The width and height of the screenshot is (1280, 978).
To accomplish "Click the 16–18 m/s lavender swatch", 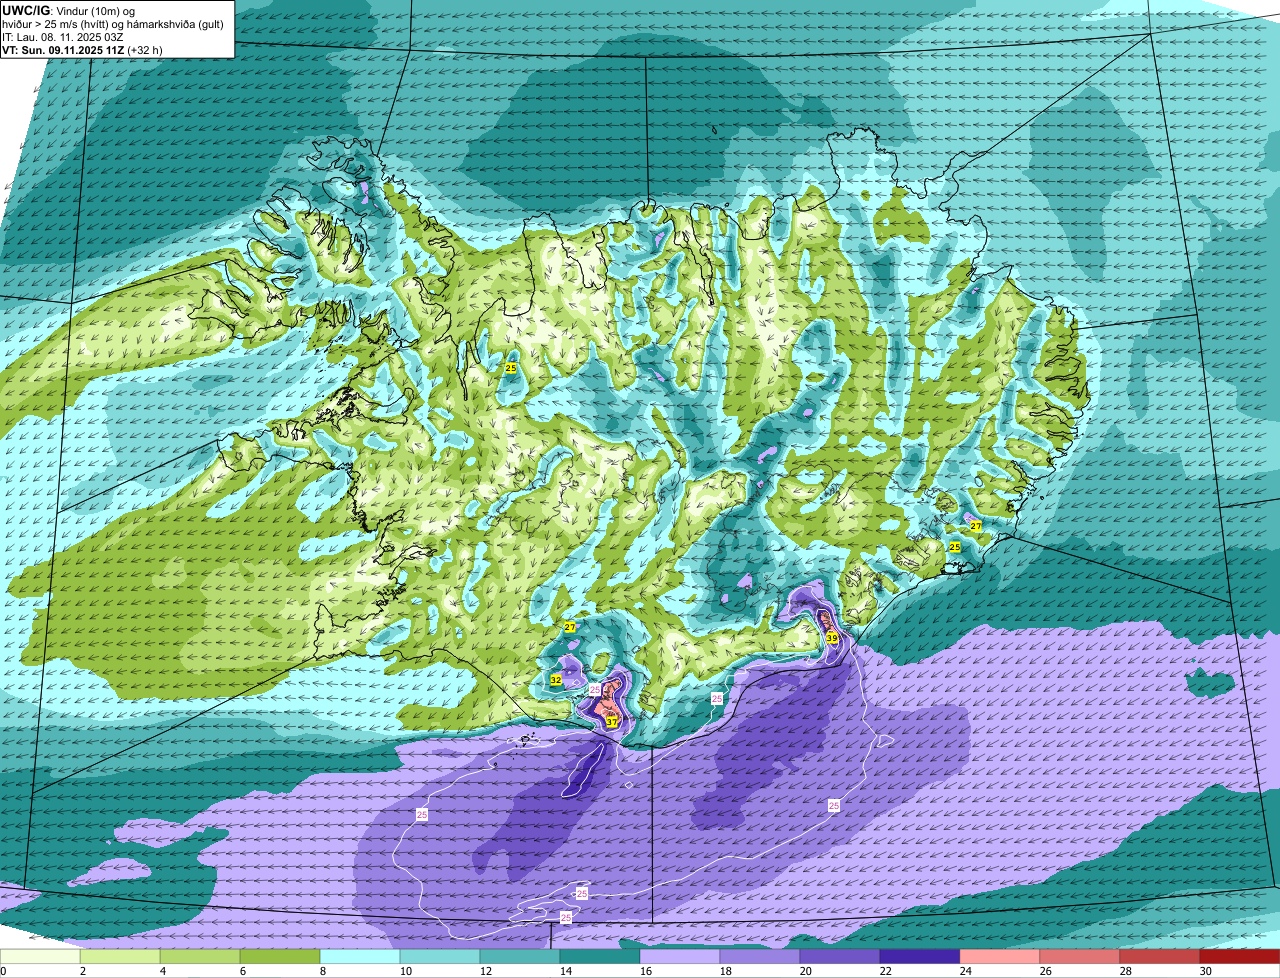I will click(680, 956).
